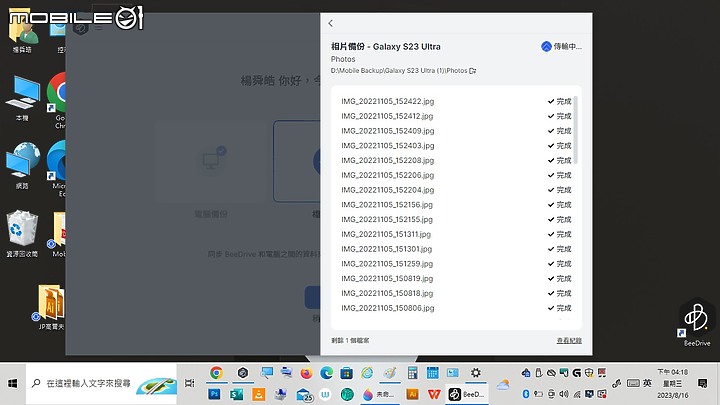Open Calculator from the taskbar
The image size is (720, 405).
pos(412,373)
